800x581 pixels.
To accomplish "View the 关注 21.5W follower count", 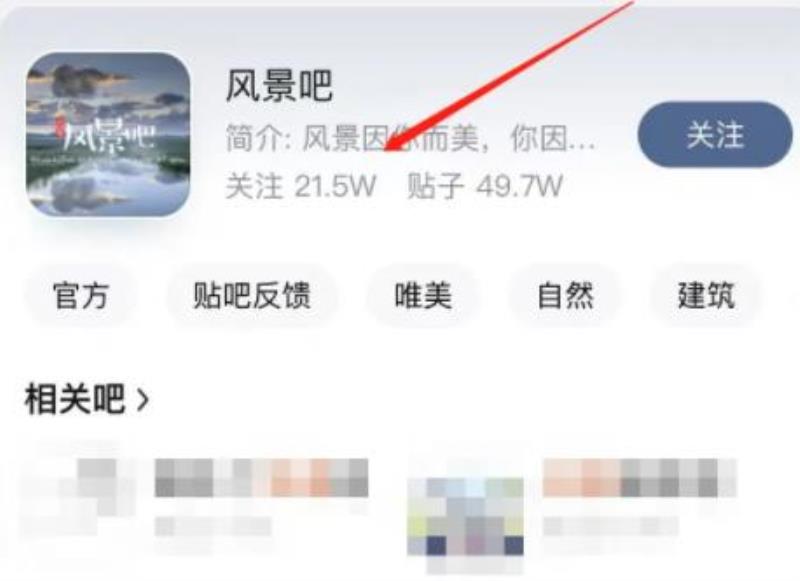I will (301, 186).
